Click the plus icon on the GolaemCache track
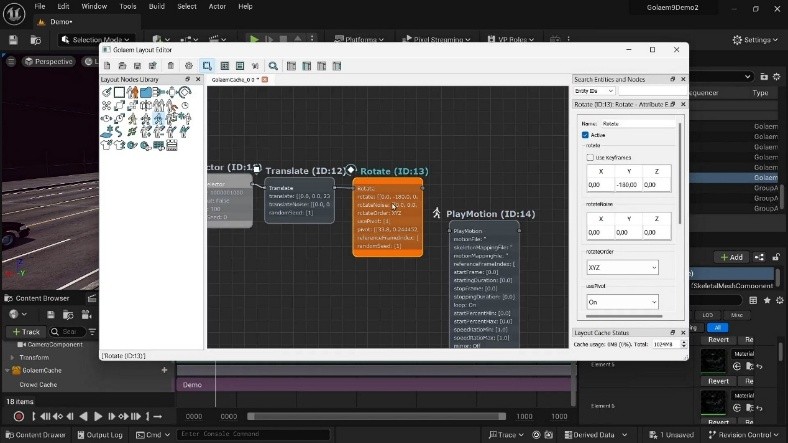The height and width of the screenshot is (443, 788). point(164,370)
